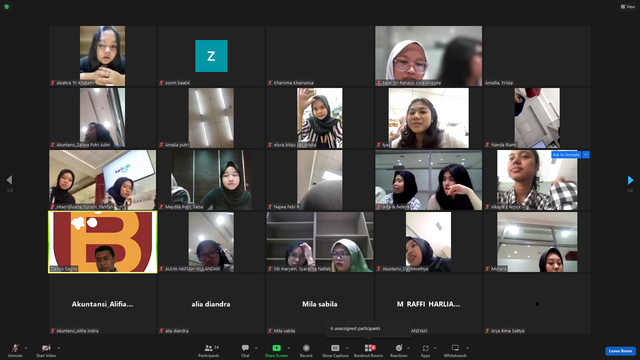Screen dimensions: 640x360
Task: Open the Apps panel
Action: click(425, 350)
